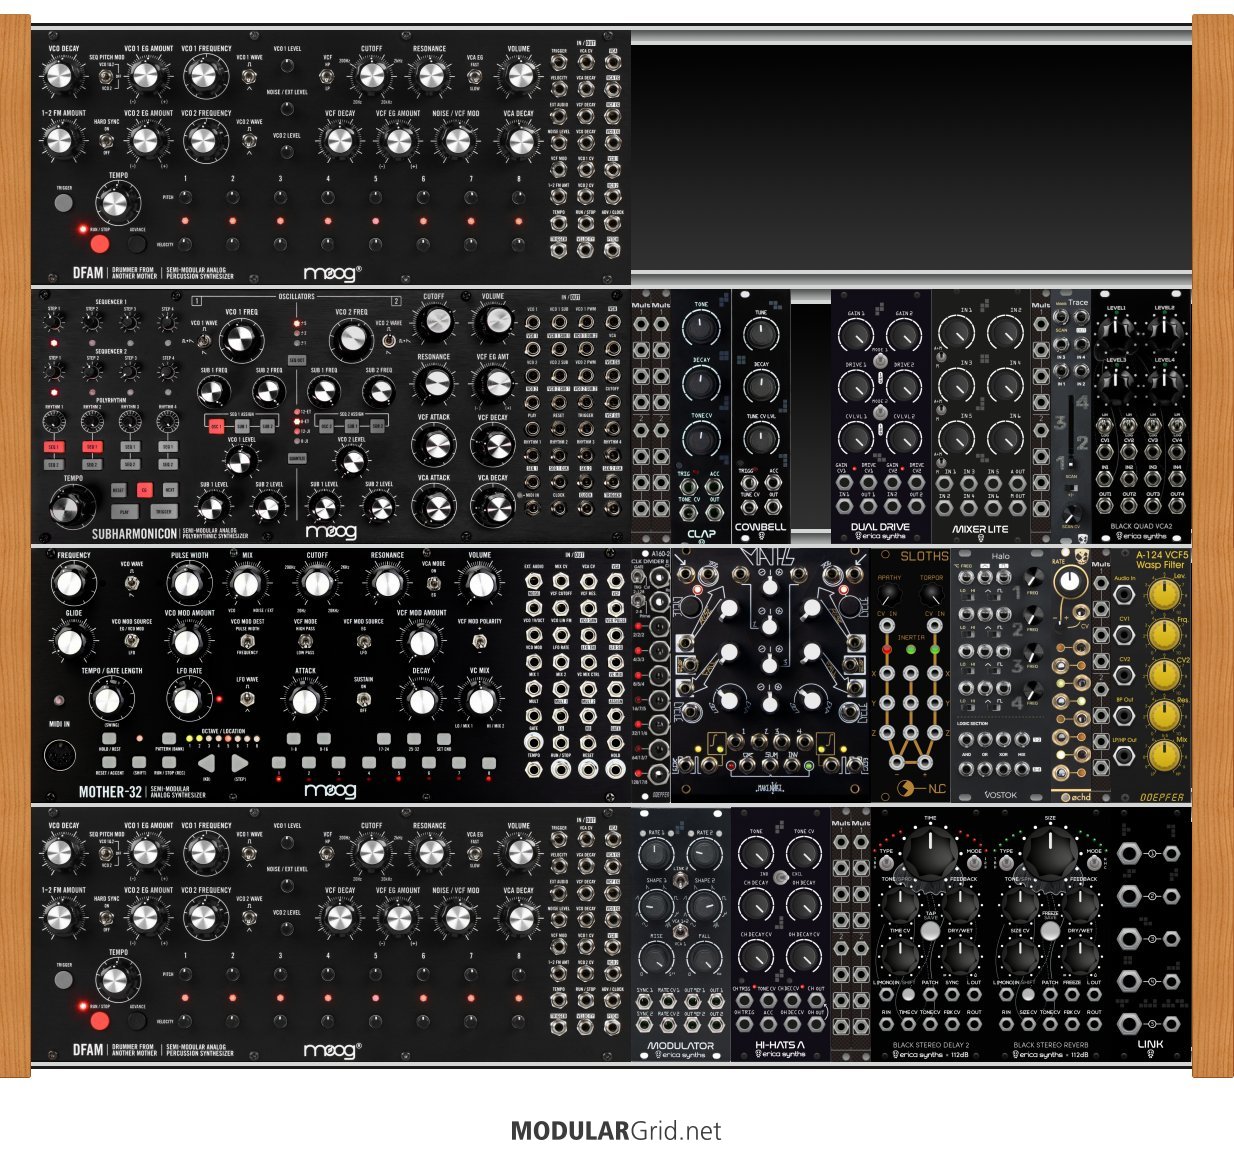The width and height of the screenshot is (1234, 1152).
Task: Adjust the Subharmonicon VCO 2 FREQ knob
Action: tap(351, 341)
